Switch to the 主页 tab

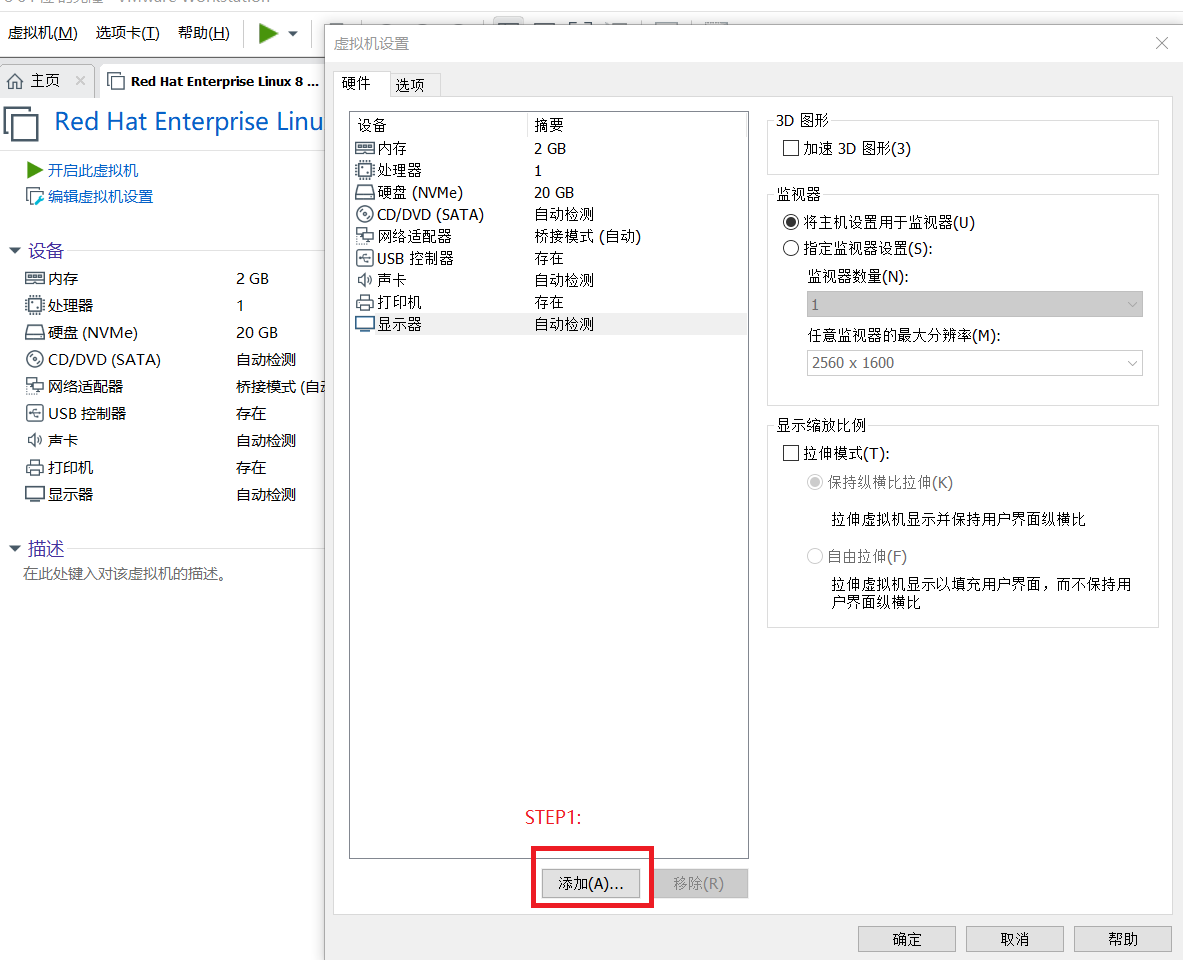[45, 80]
